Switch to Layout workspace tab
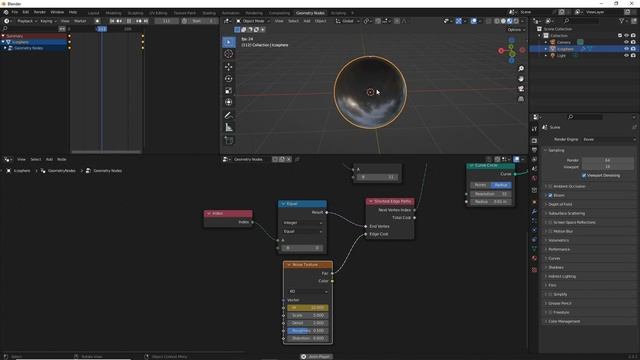This screenshot has height=360, width=640. [x=93, y=13]
